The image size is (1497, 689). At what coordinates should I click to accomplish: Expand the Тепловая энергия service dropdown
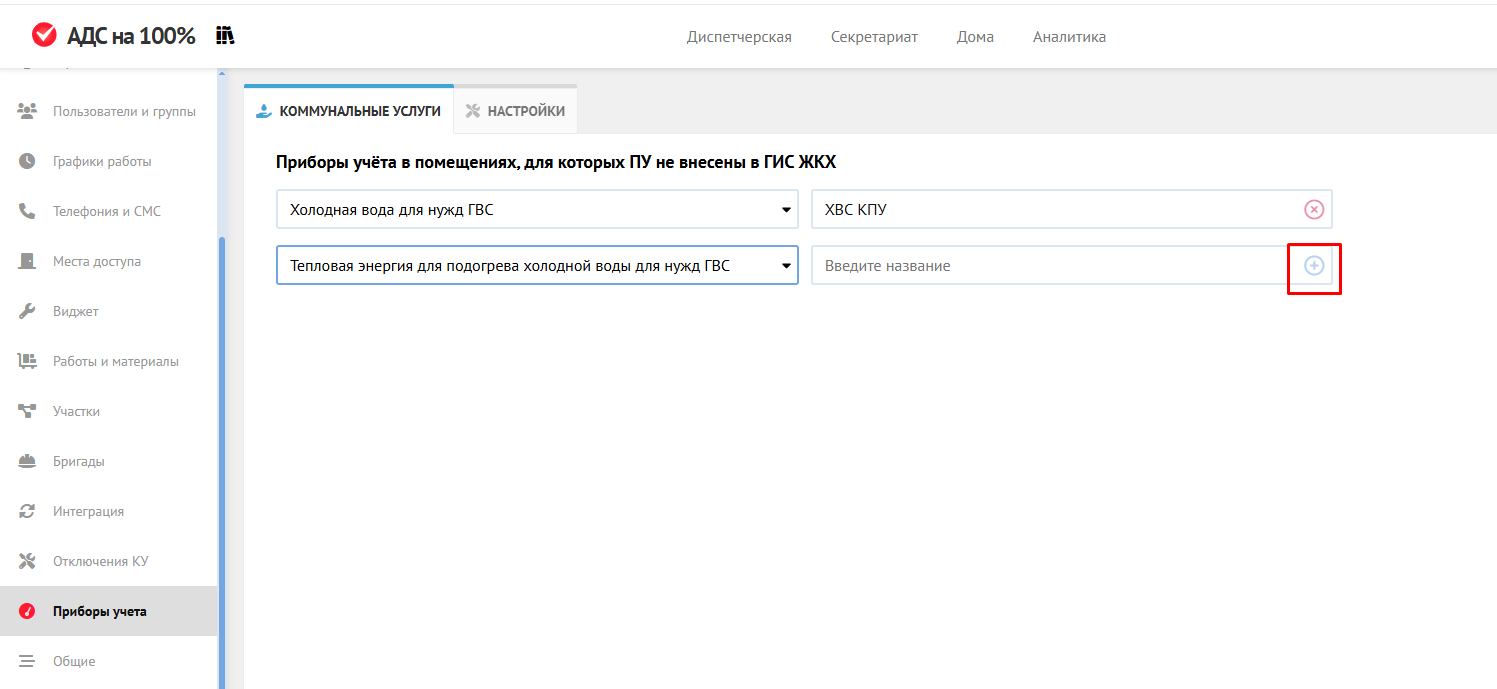(537, 266)
